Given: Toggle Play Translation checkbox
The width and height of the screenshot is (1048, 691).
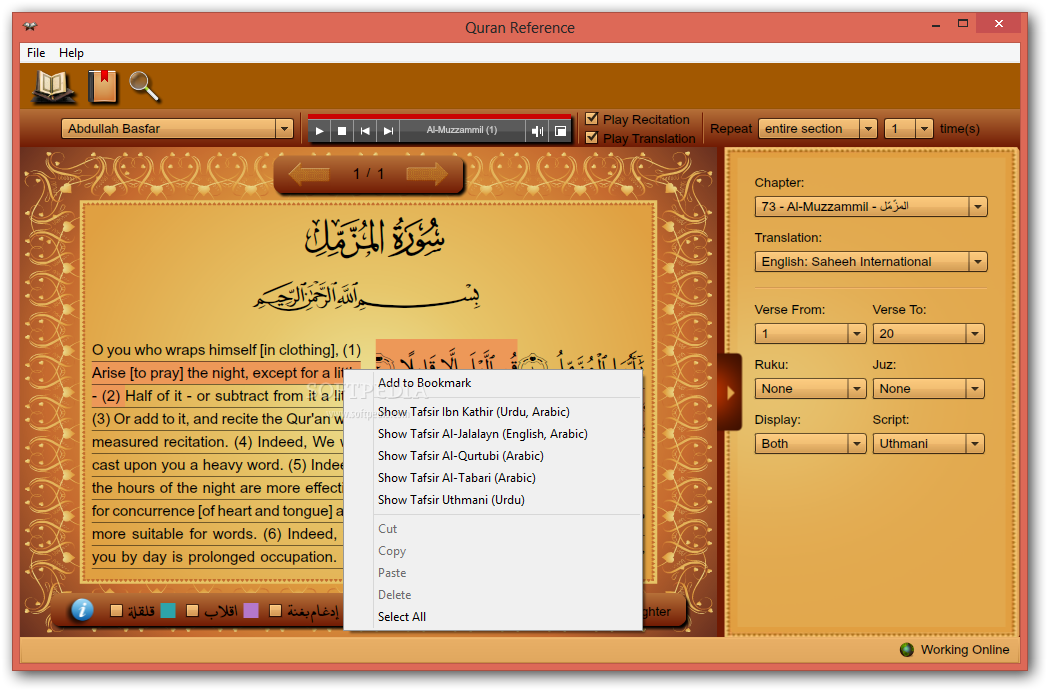Looking at the screenshot, I should (x=592, y=138).
